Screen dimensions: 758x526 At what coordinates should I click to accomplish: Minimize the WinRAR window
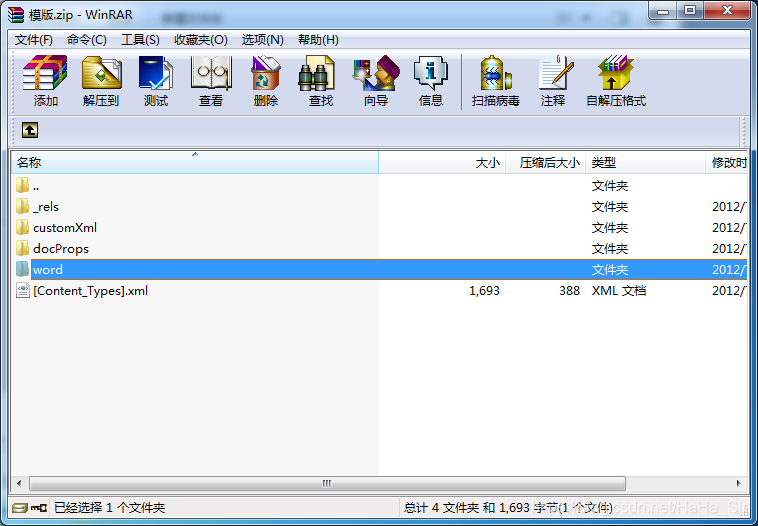click(663, 11)
